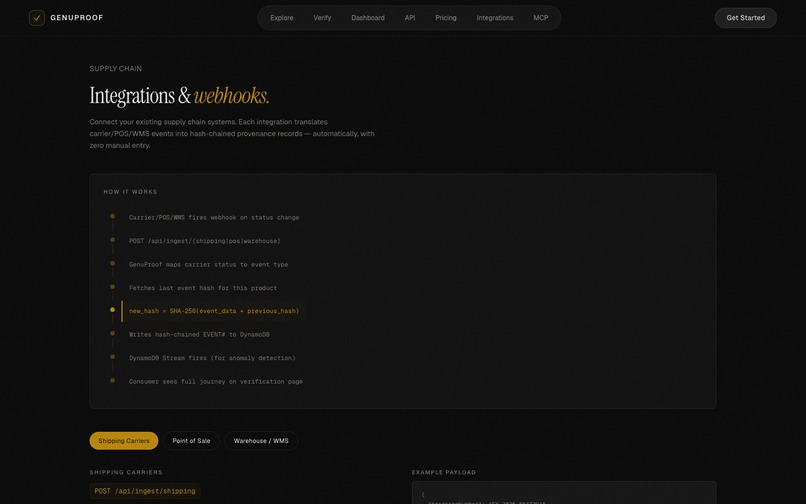Click the EXAMPLE PAYLOAD label
This screenshot has width=806, height=504.
pos(444,472)
